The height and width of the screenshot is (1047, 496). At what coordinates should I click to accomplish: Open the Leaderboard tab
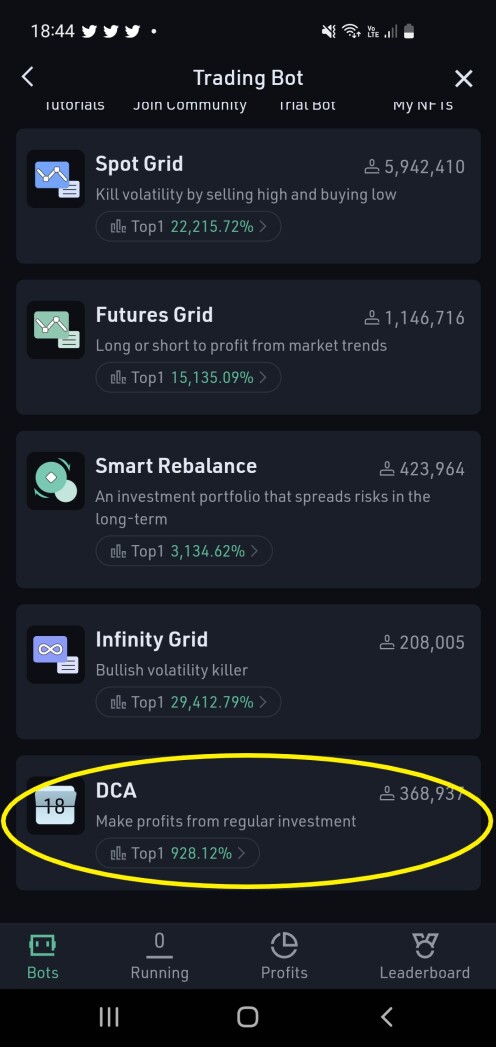[425, 956]
